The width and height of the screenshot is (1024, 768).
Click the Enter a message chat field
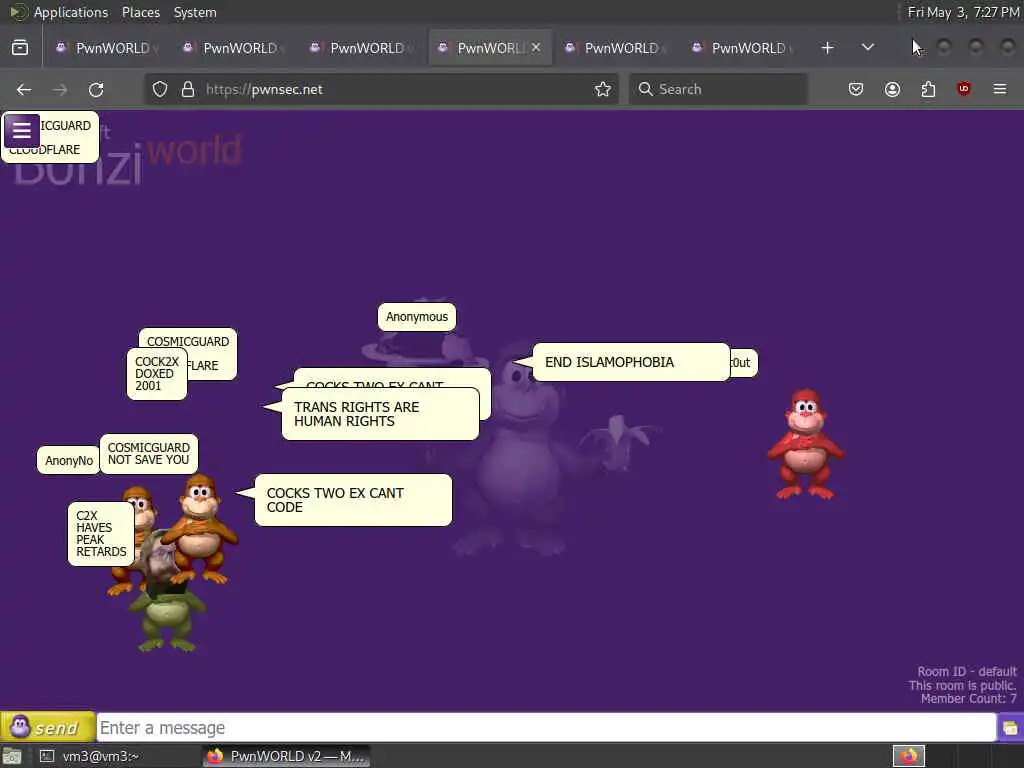pyautogui.click(x=546, y=728)
